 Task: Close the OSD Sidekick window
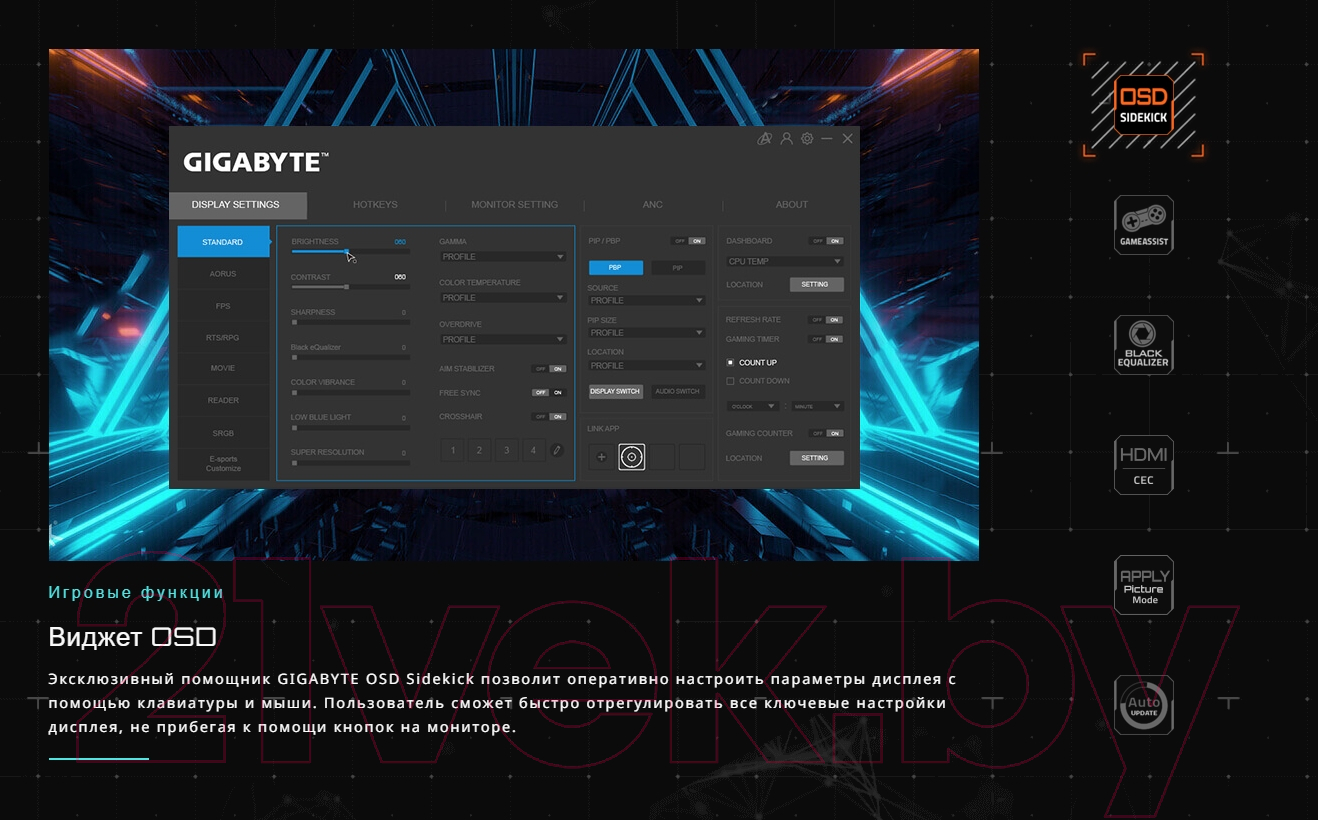tap(848, 139)
